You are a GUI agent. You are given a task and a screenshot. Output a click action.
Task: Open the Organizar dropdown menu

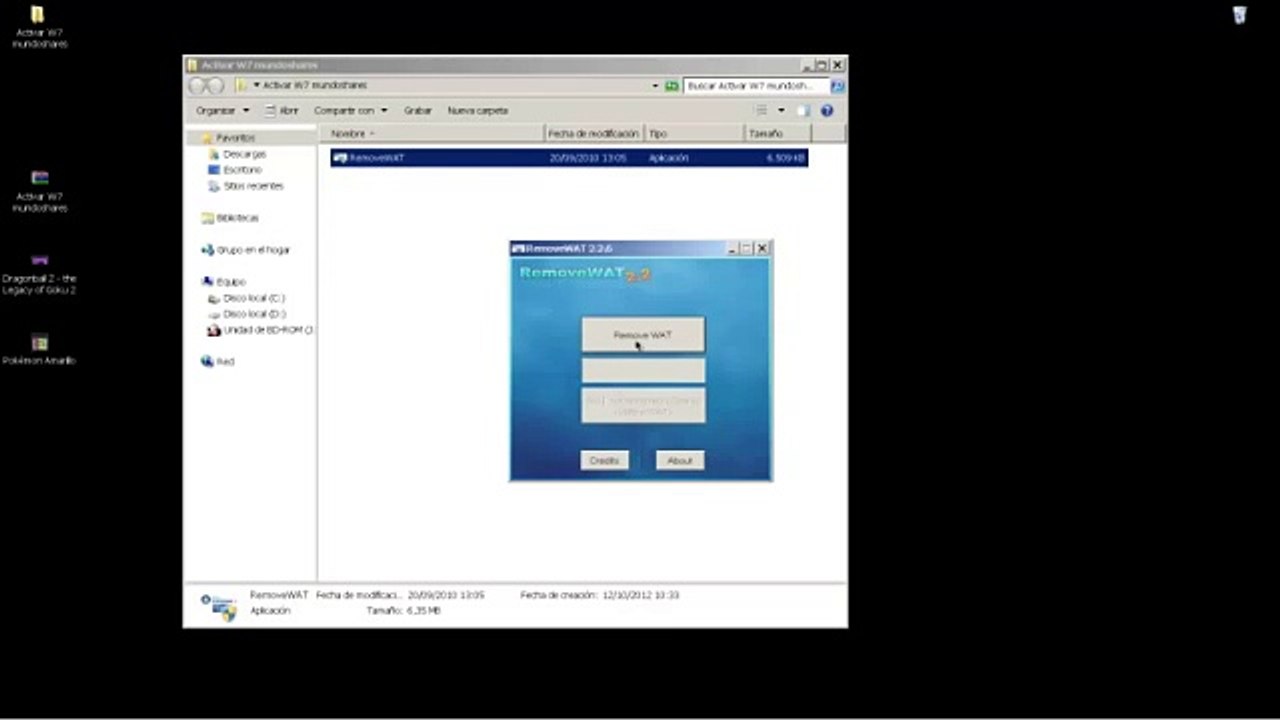(x=223, y=111)
